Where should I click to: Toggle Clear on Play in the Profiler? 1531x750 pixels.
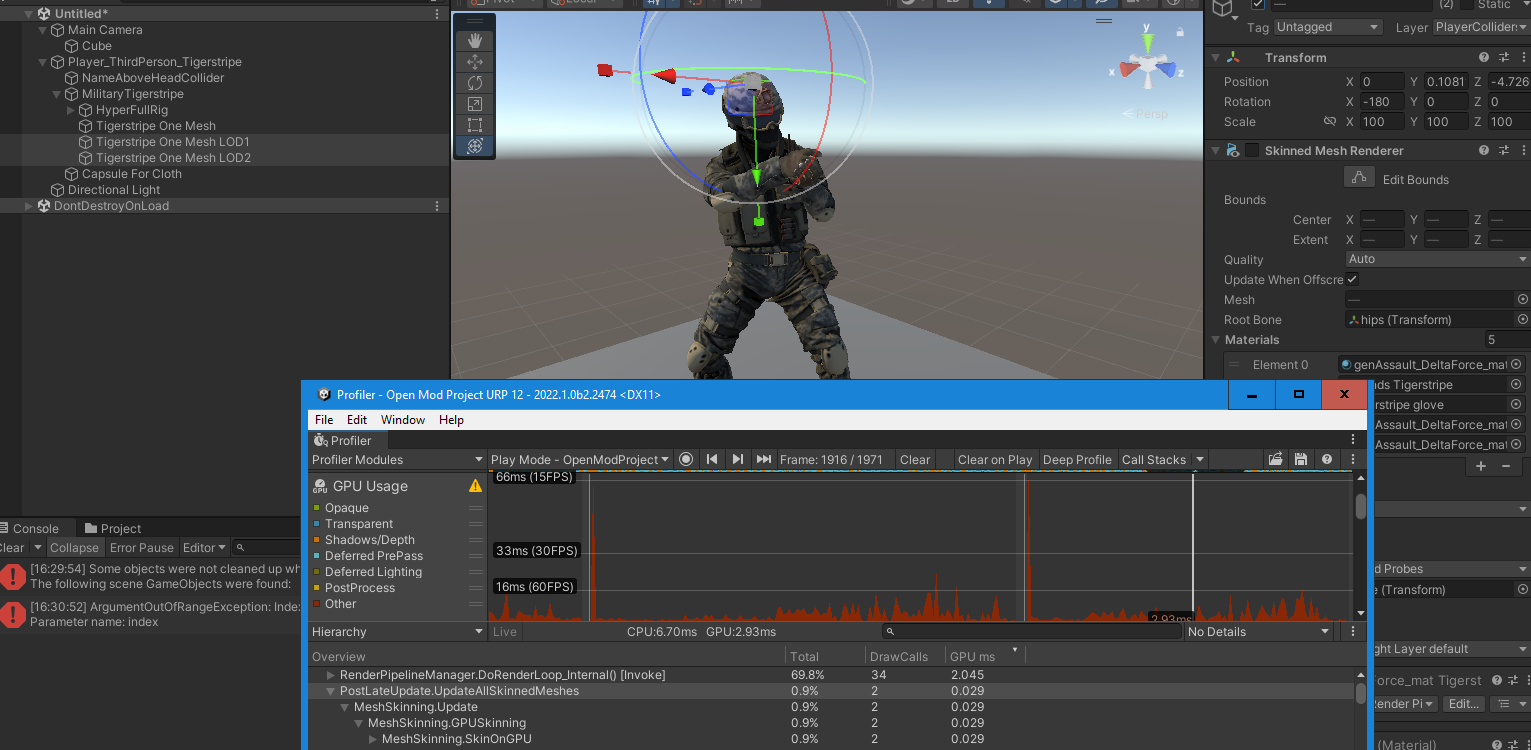pyautogui.click(x=994, y=459)
